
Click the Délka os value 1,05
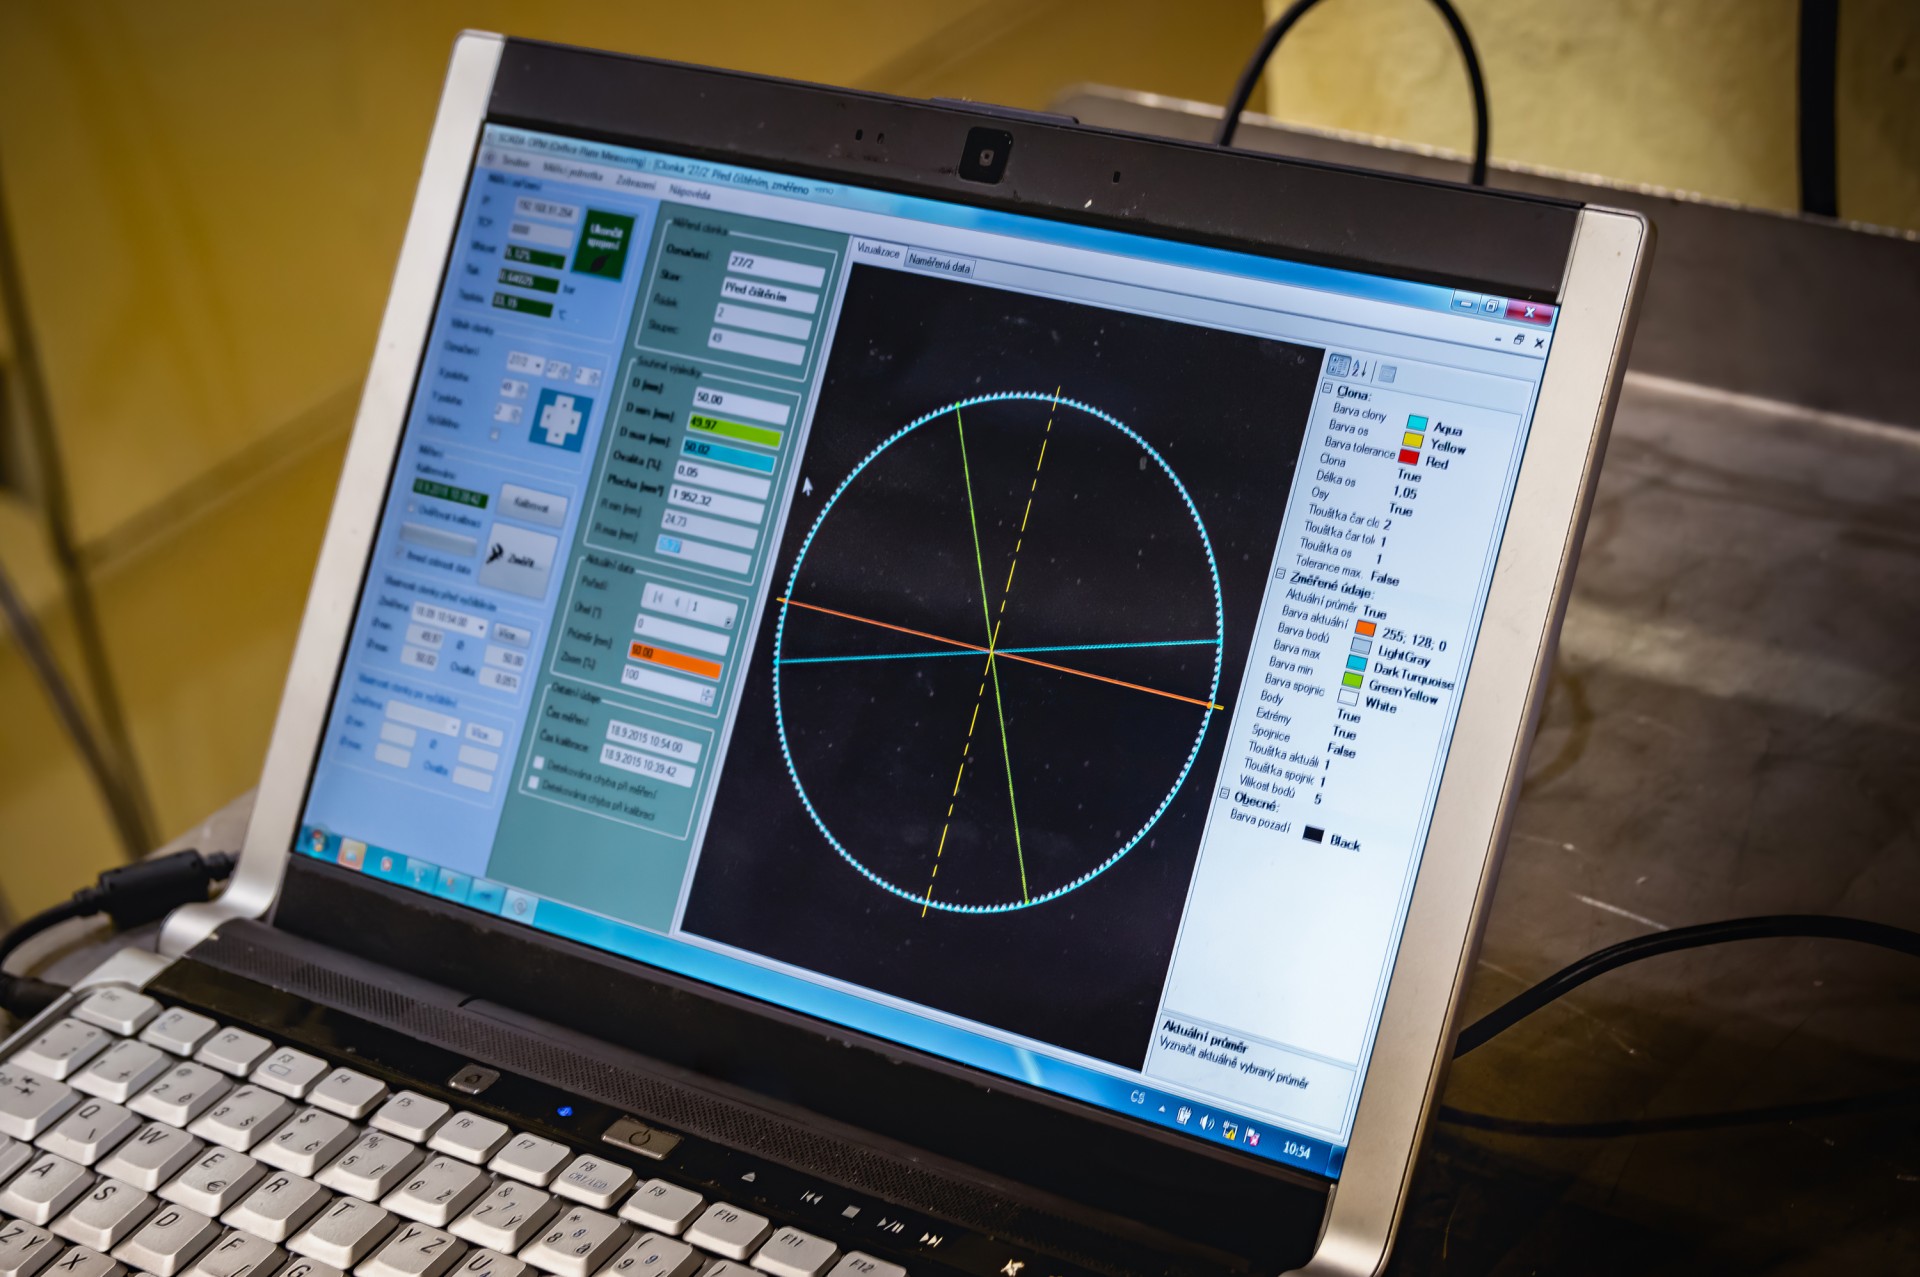coord(1405,493)
